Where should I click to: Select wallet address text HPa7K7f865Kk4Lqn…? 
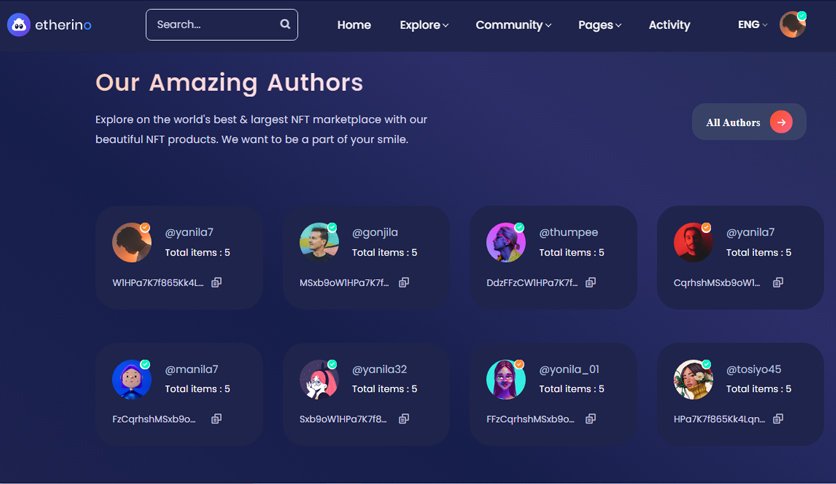point(719,419)
